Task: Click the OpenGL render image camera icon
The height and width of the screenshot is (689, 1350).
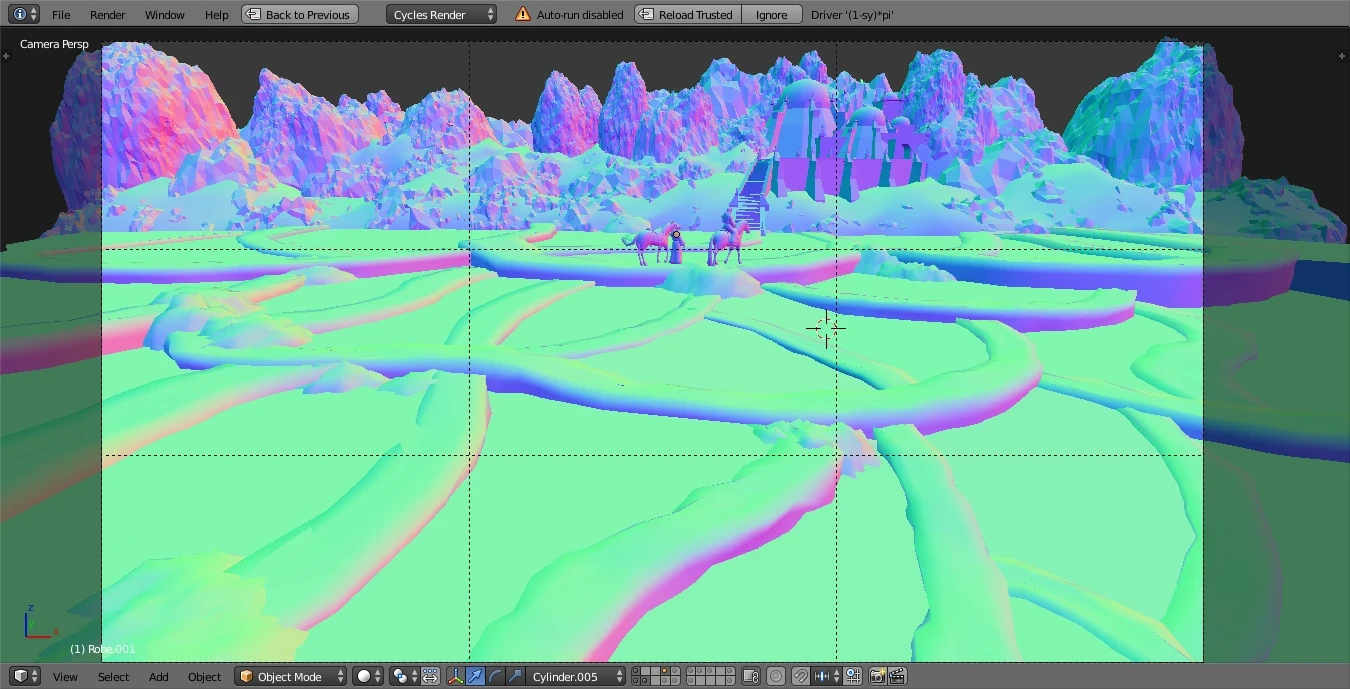Action: (x=876, y=677)
